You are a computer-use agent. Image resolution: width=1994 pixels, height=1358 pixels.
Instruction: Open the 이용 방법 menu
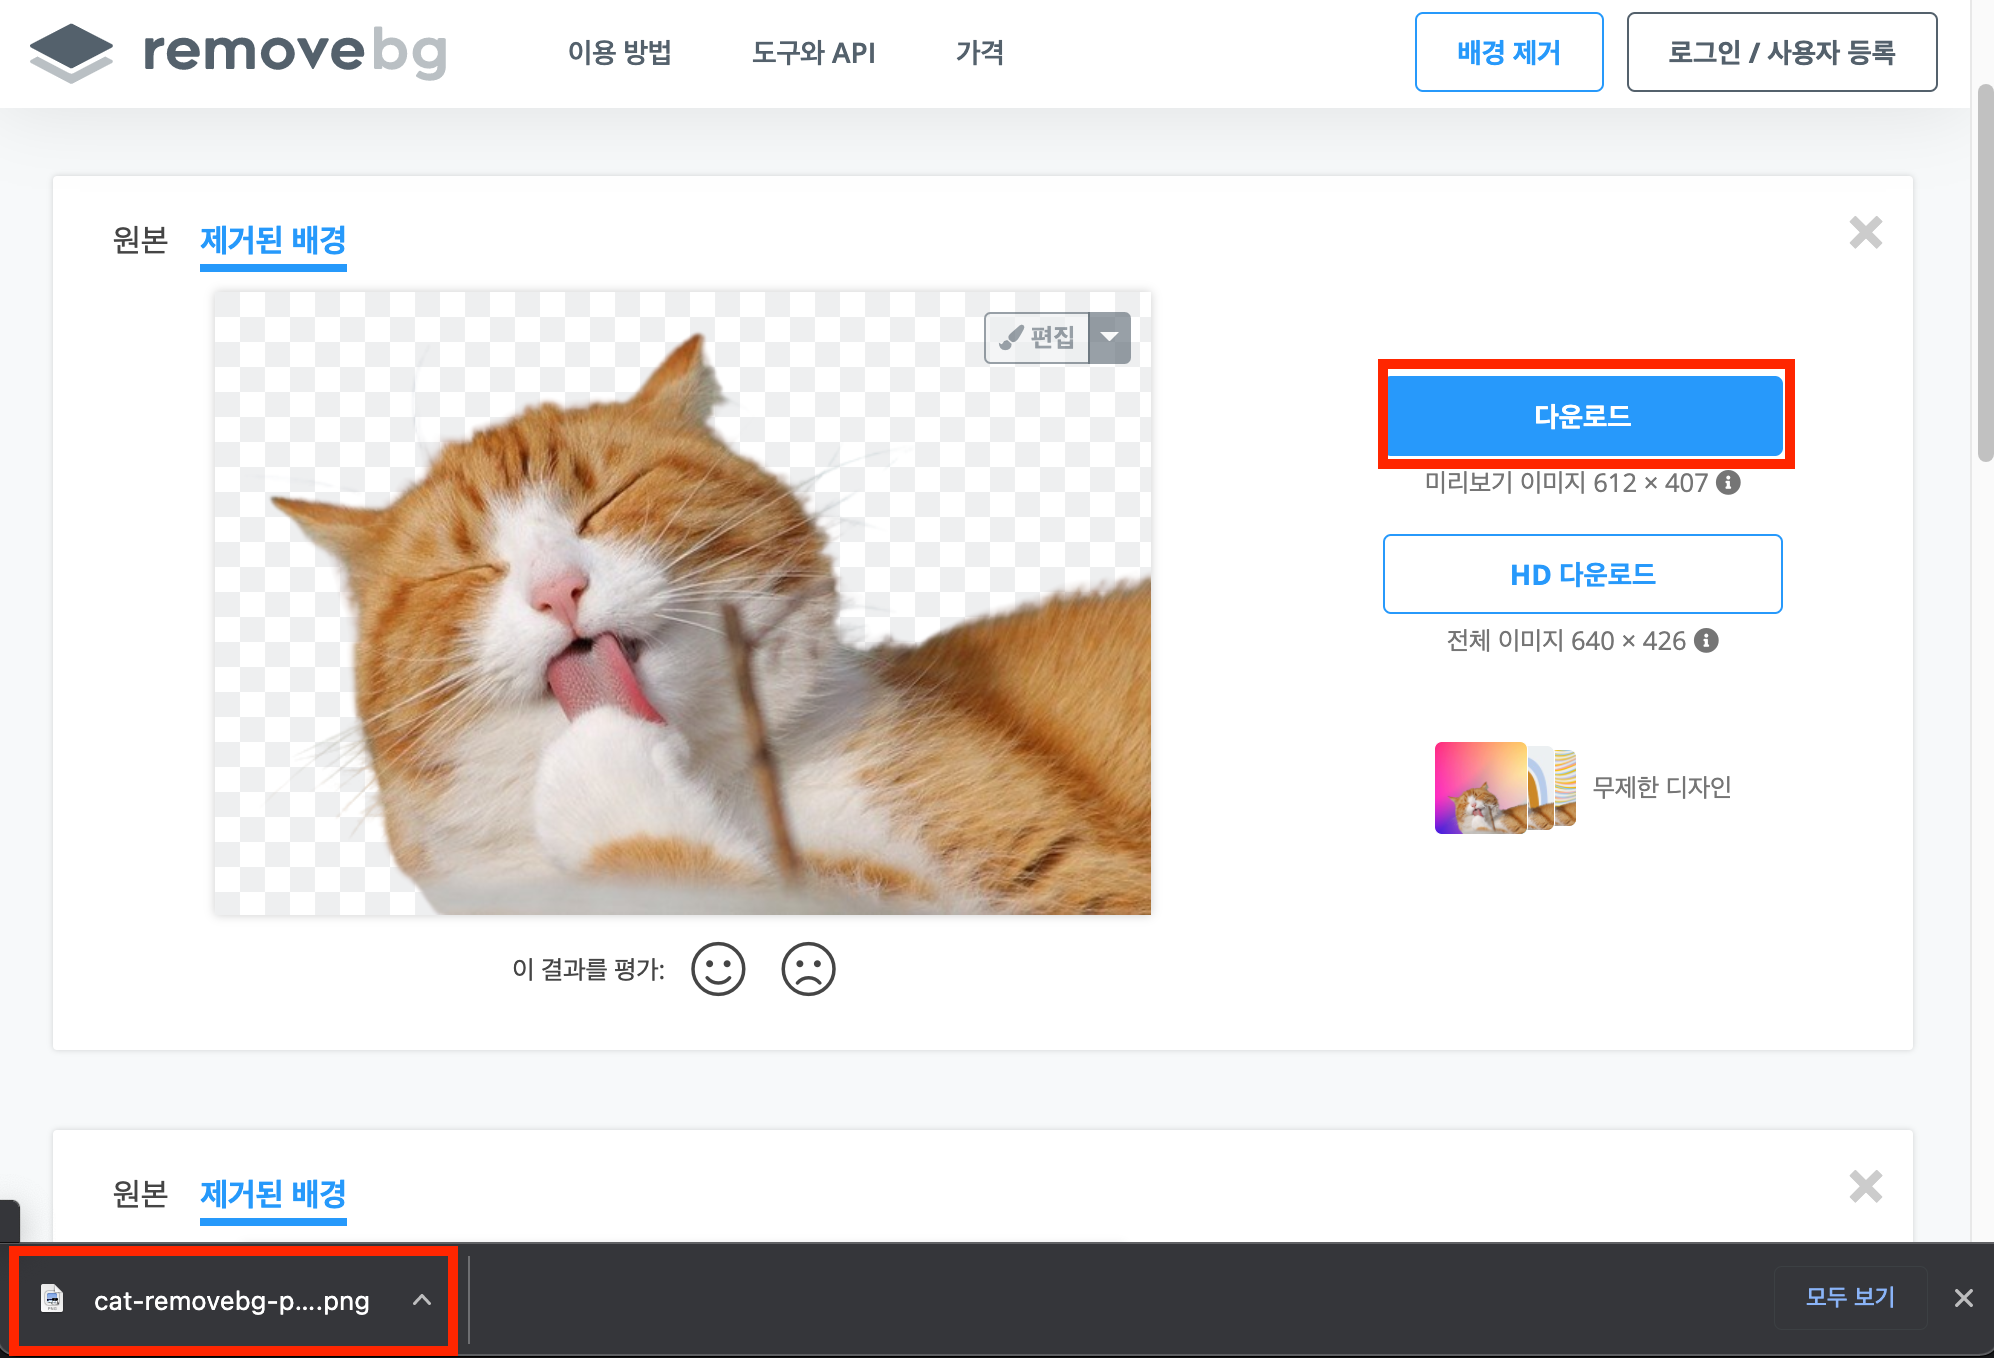[x=620, y=52]
